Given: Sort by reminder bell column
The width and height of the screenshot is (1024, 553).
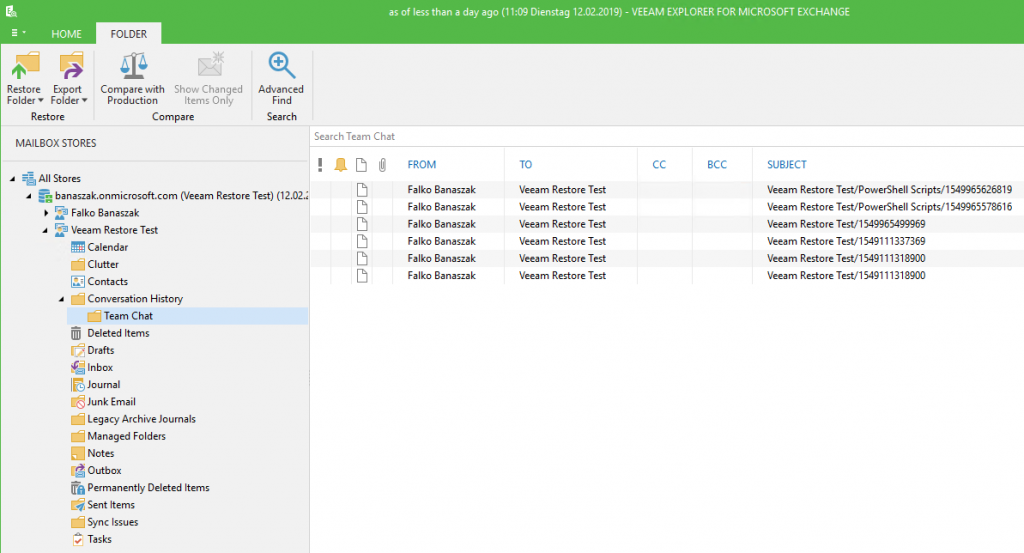Looking at the screenshot, I should coord(340,165).
